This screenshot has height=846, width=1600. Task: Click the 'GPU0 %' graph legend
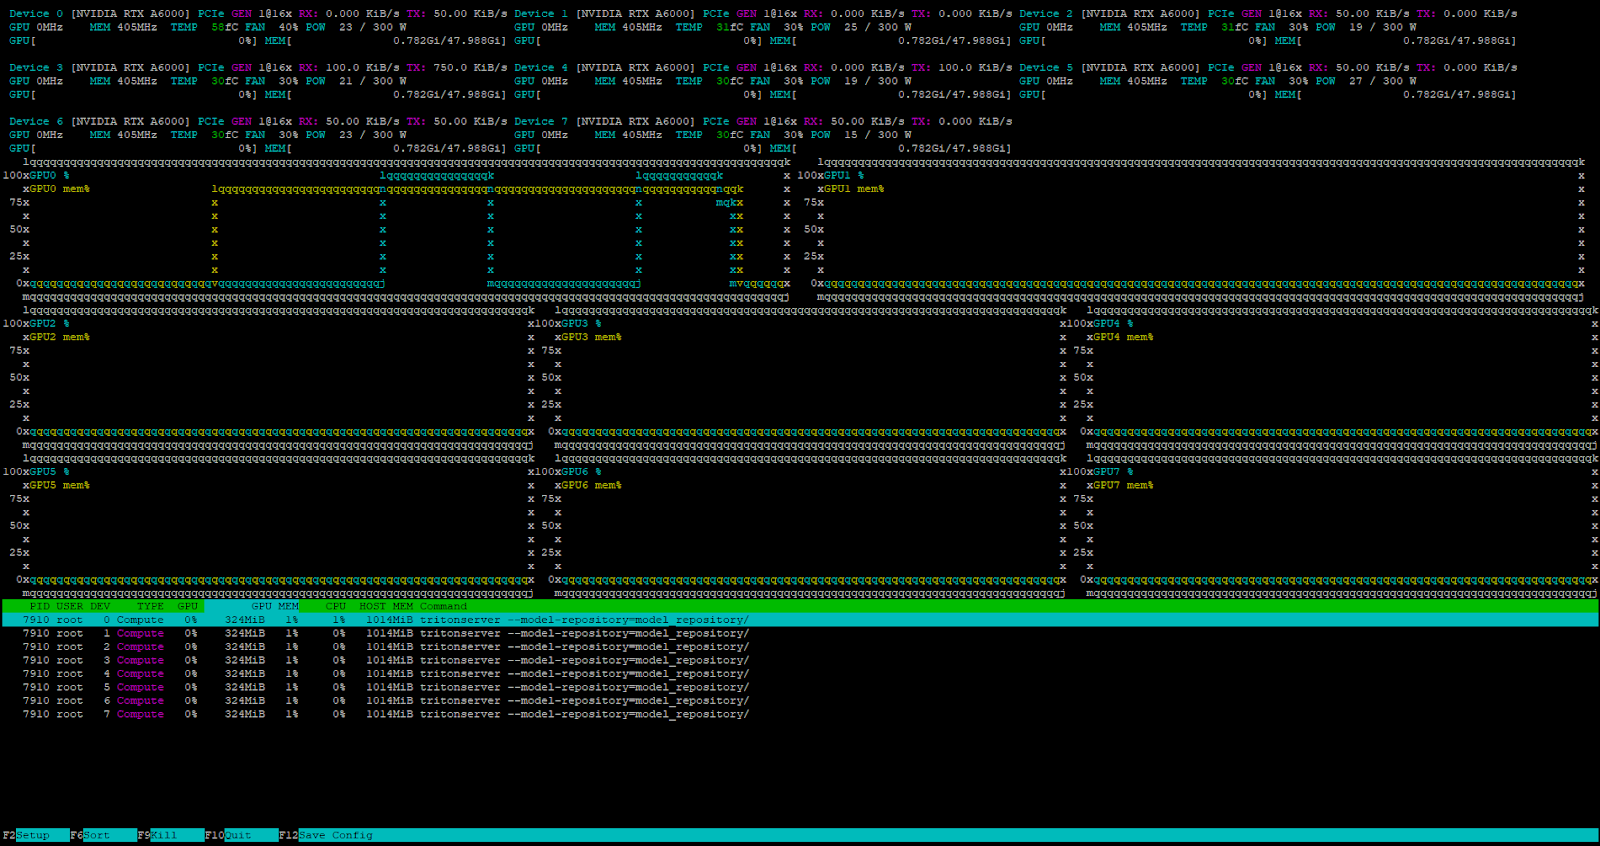point(49,175)
